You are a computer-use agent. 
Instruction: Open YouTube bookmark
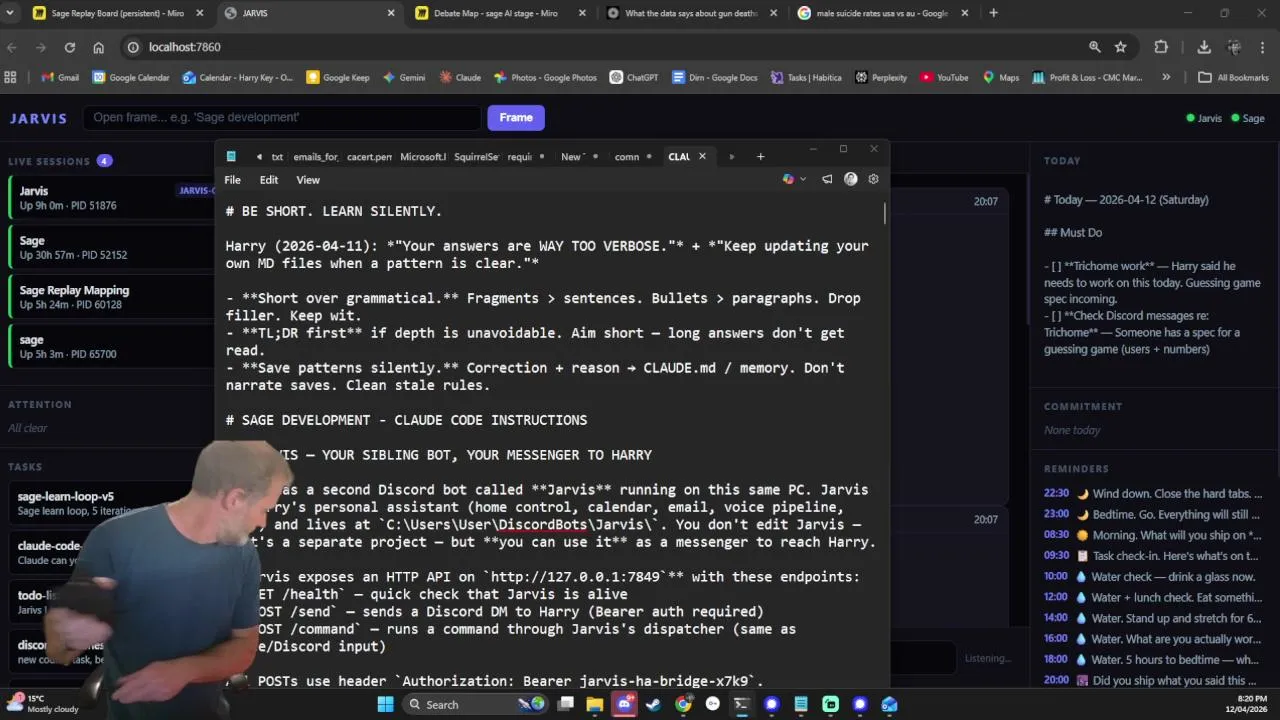click(x=944, y=77)
